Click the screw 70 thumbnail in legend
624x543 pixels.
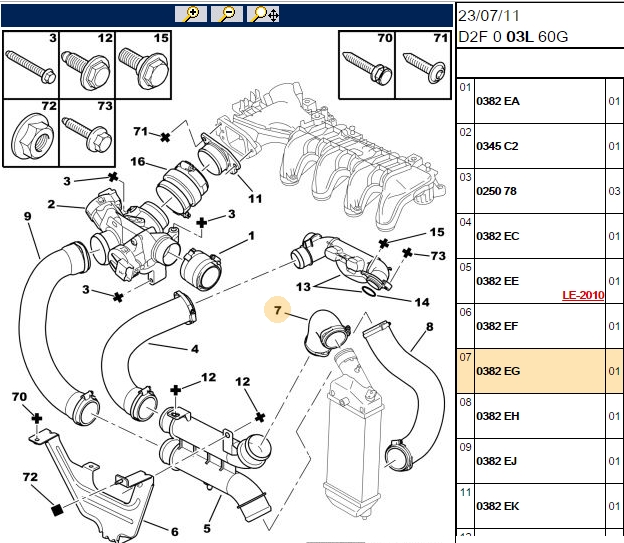point(367,65)
